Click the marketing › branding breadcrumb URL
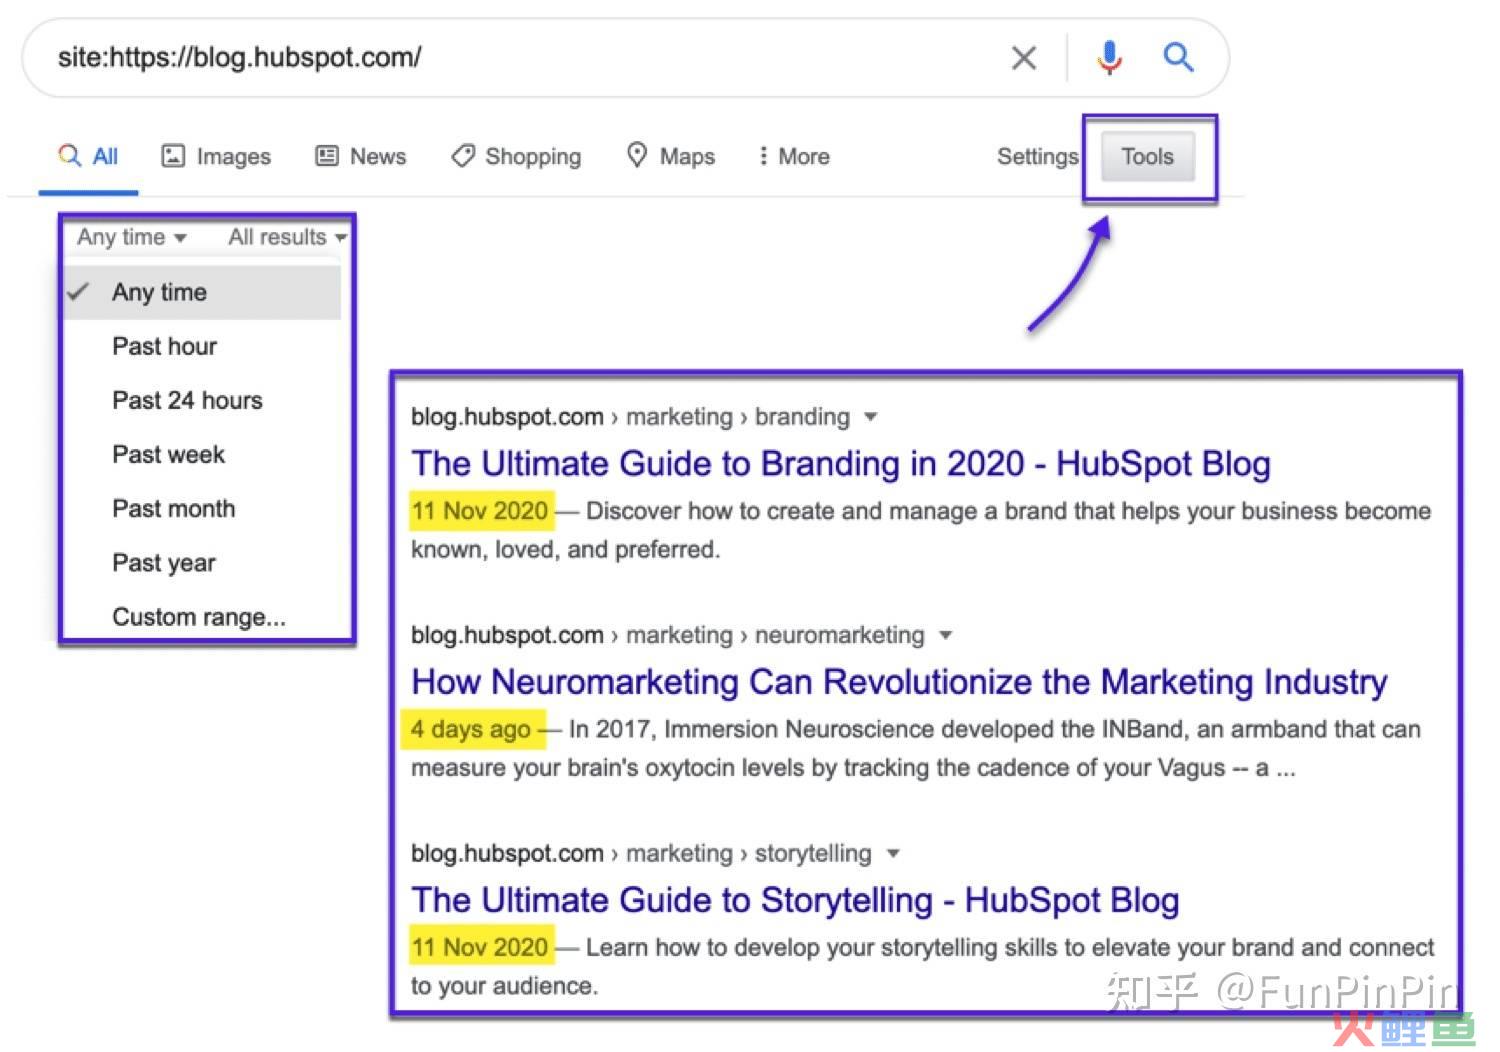Screen dimensions: 1500x1052 [630, 417]
